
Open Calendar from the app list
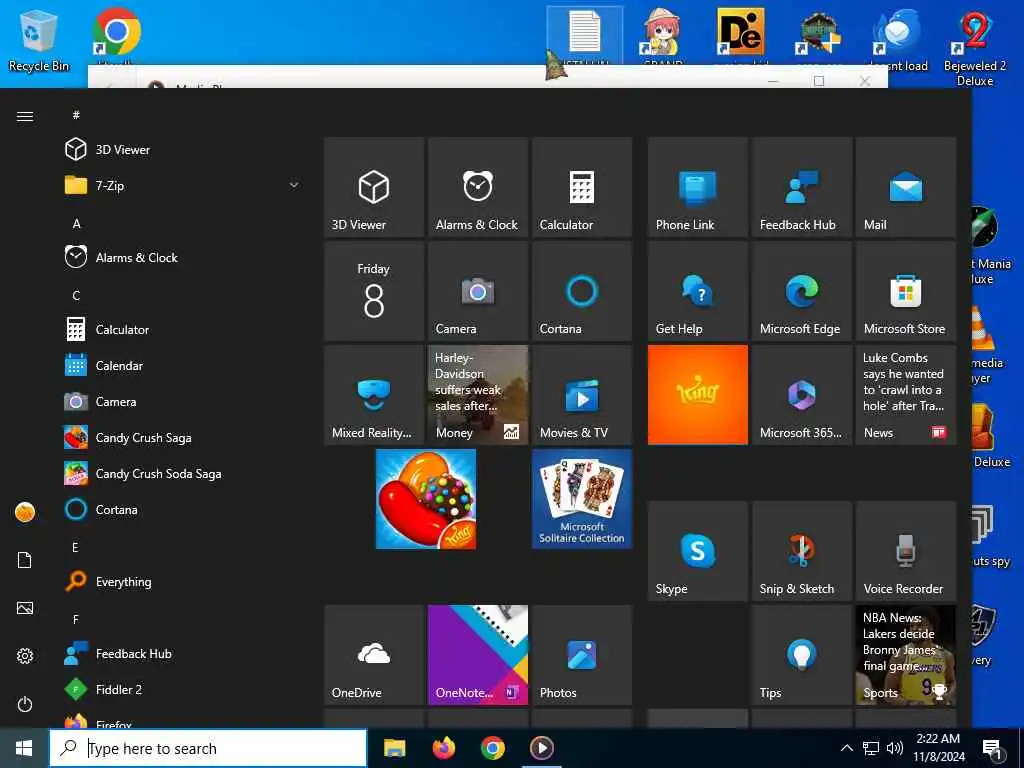pos(183,366)
